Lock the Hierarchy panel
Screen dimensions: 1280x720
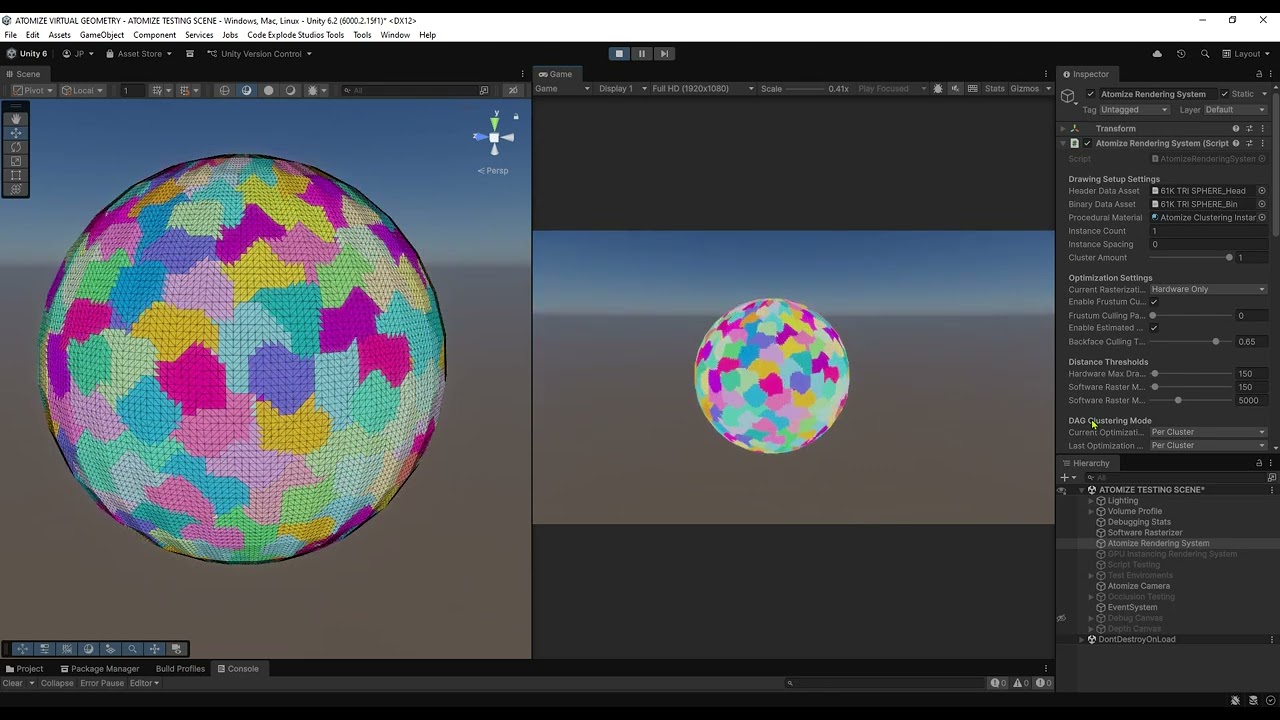point(1259,463)
